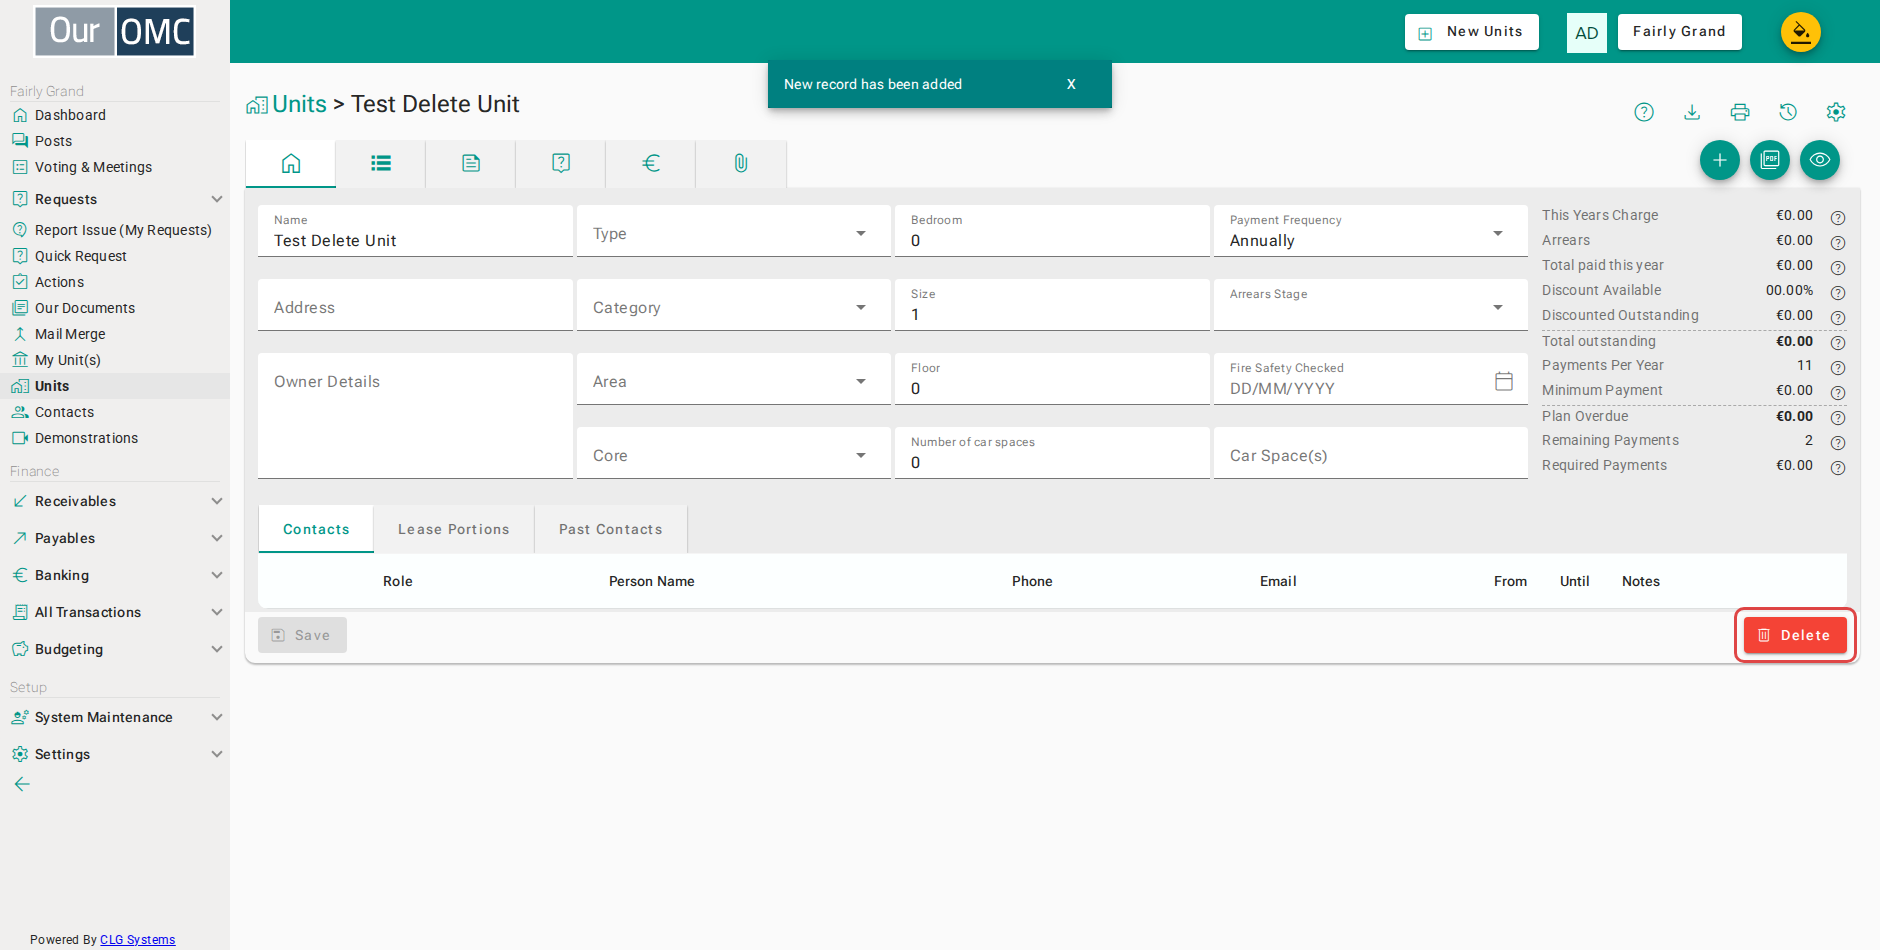
Task: Open the history clock icon
Action: (1788, 112)
